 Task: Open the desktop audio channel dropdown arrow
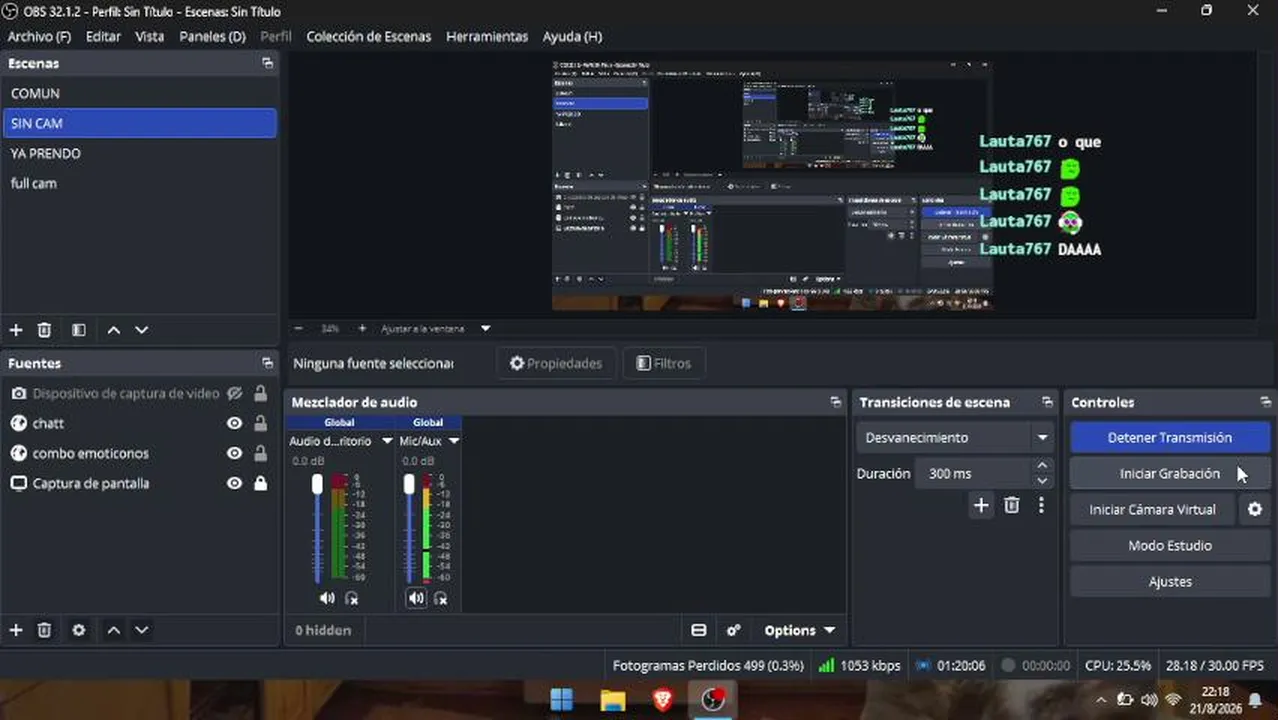point(386,441)
